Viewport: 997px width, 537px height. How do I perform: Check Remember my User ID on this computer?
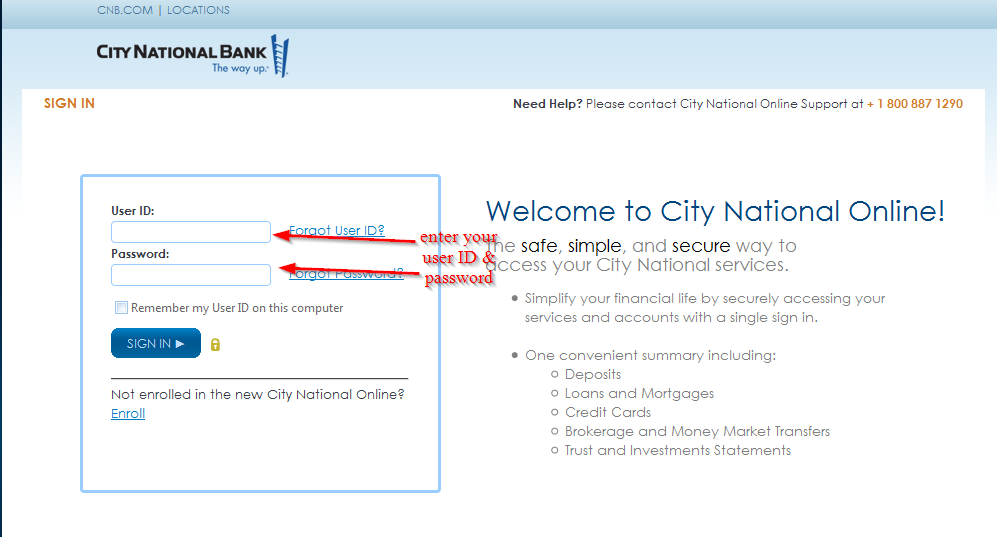[121, 308]
